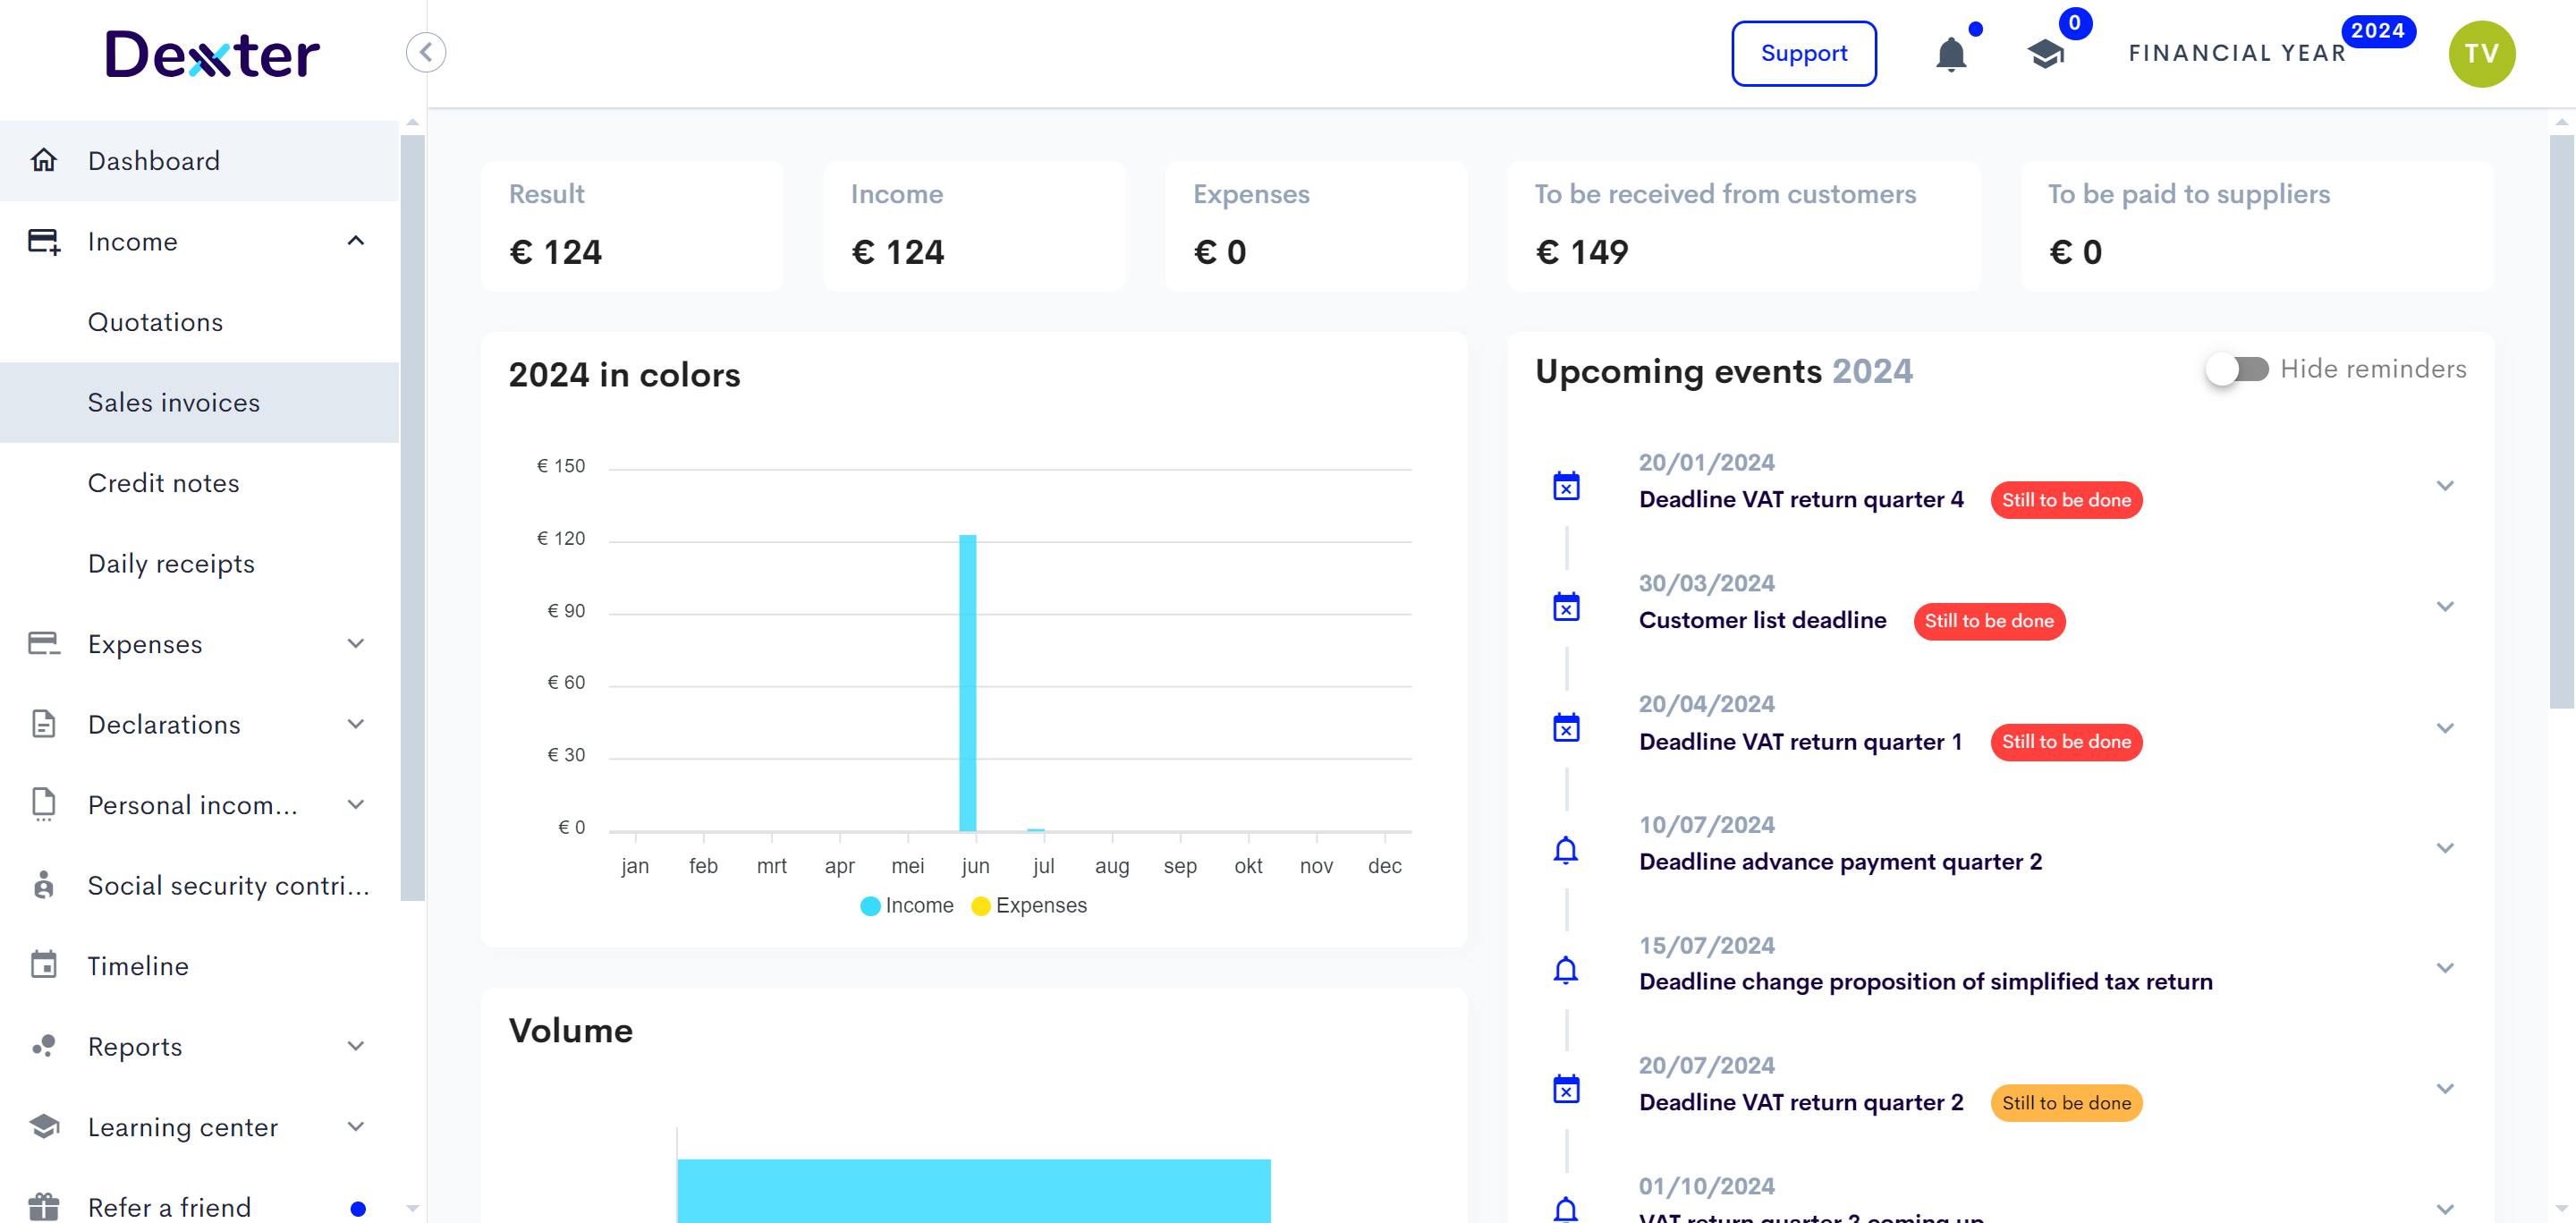Click calendar icon for VAT return quarter 1
This screenshot has height=1223, width=2576.
[x=1566, y=728]
